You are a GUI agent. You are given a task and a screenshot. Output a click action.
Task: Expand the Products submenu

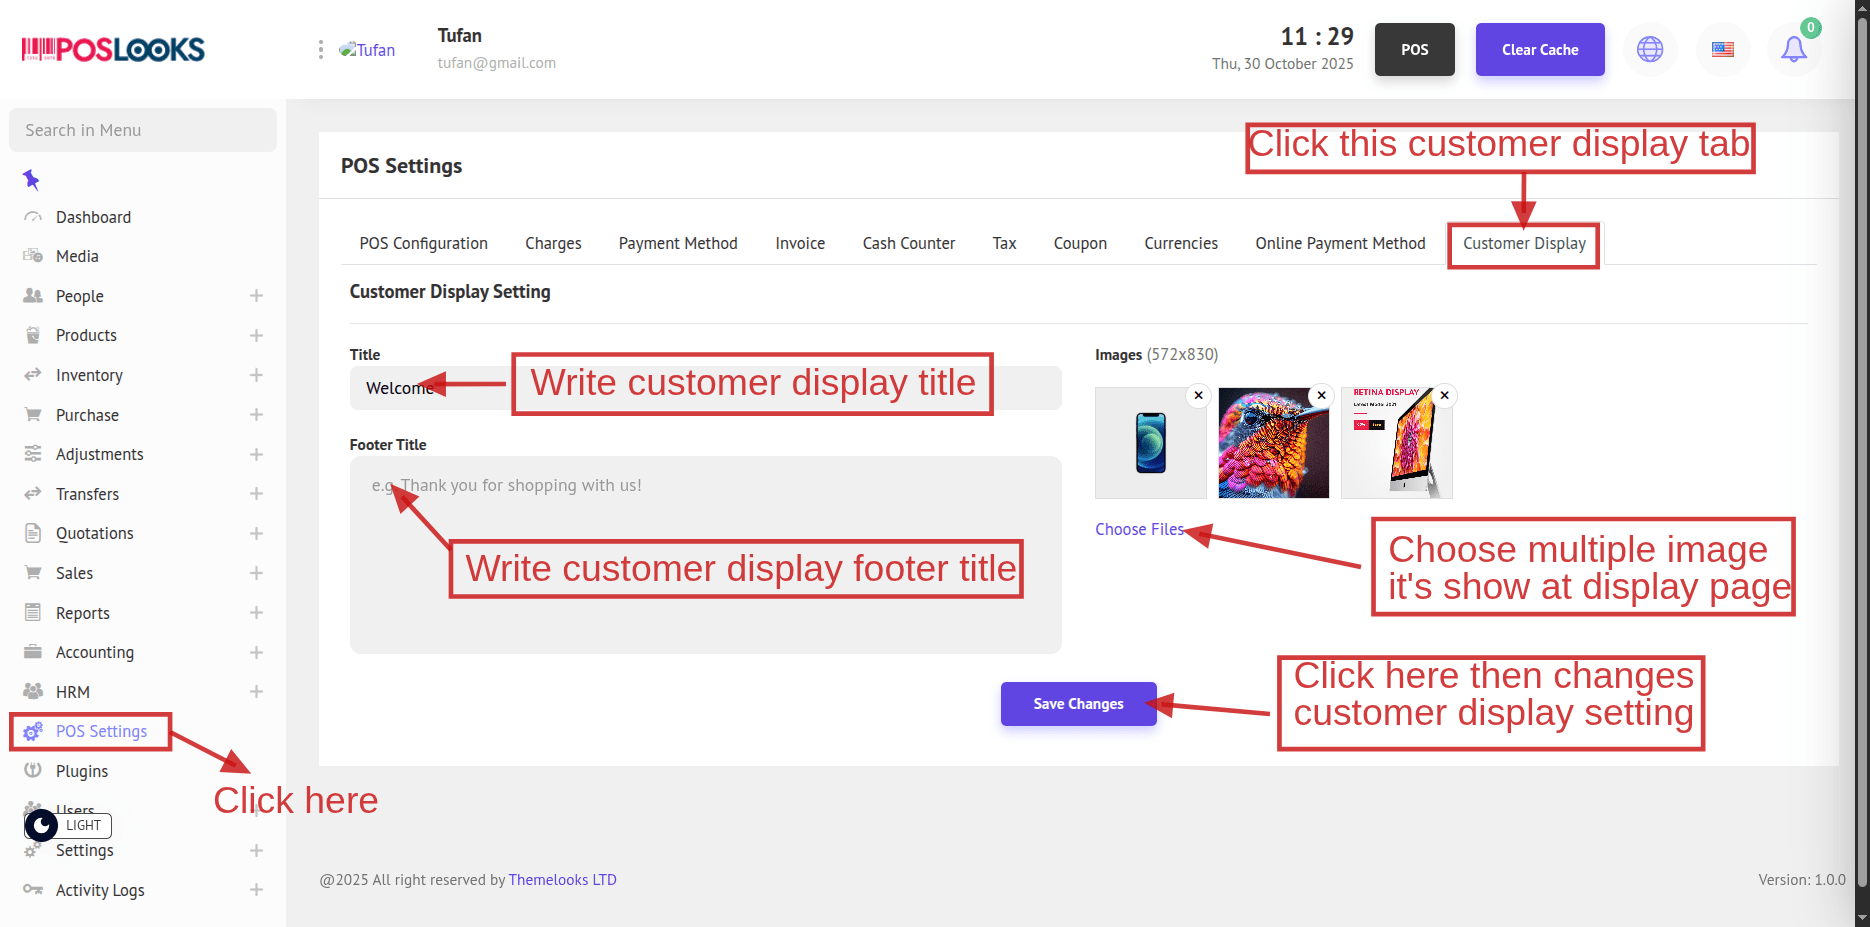[256, 336]
